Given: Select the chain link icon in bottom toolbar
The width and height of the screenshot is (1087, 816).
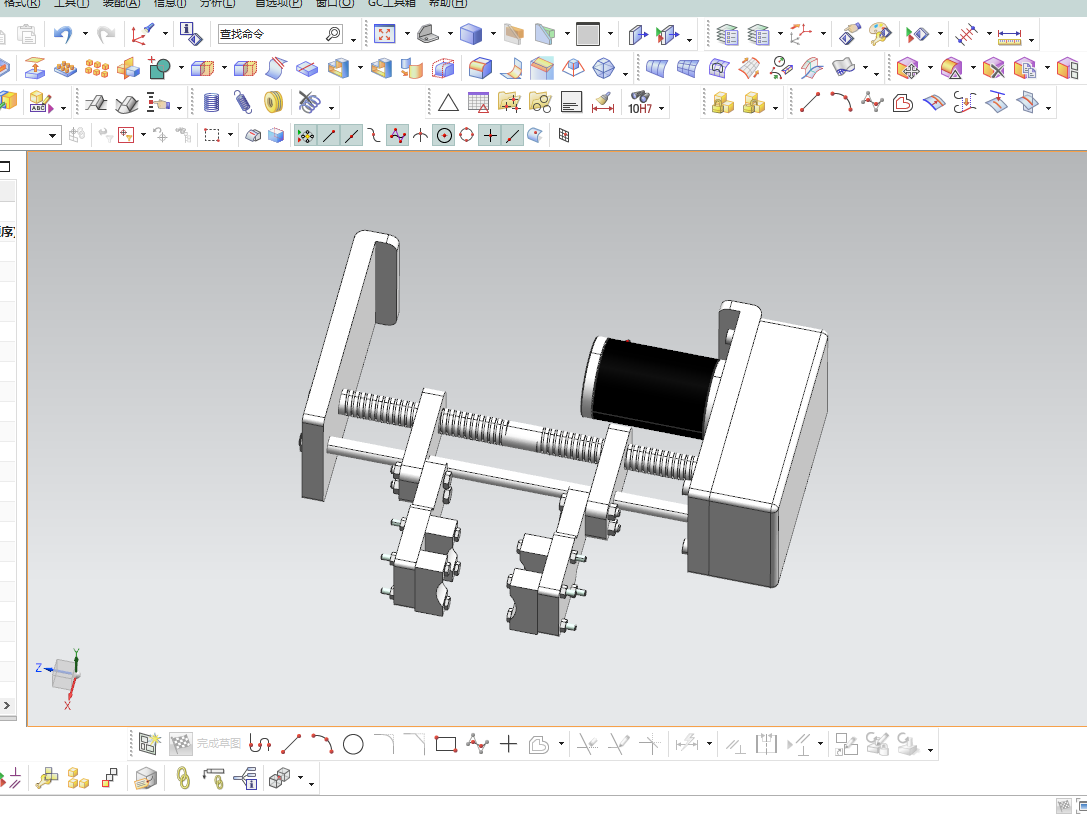Looking at the screenshot, I should (x=183, y=778).
